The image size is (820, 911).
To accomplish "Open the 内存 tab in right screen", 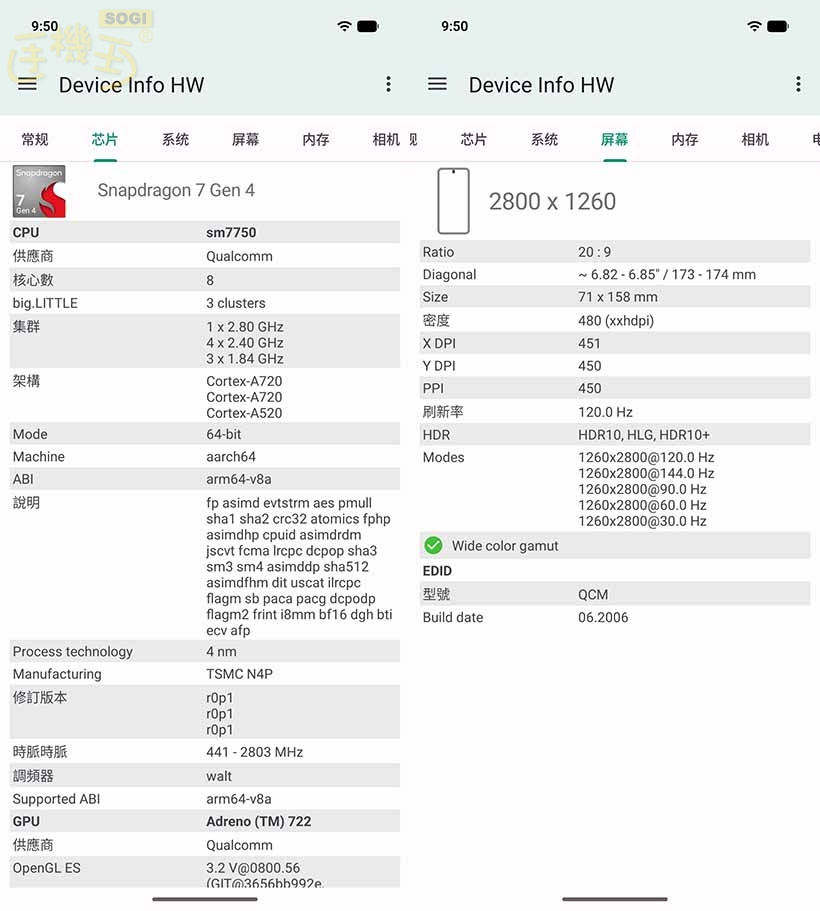I will (685, 139).
